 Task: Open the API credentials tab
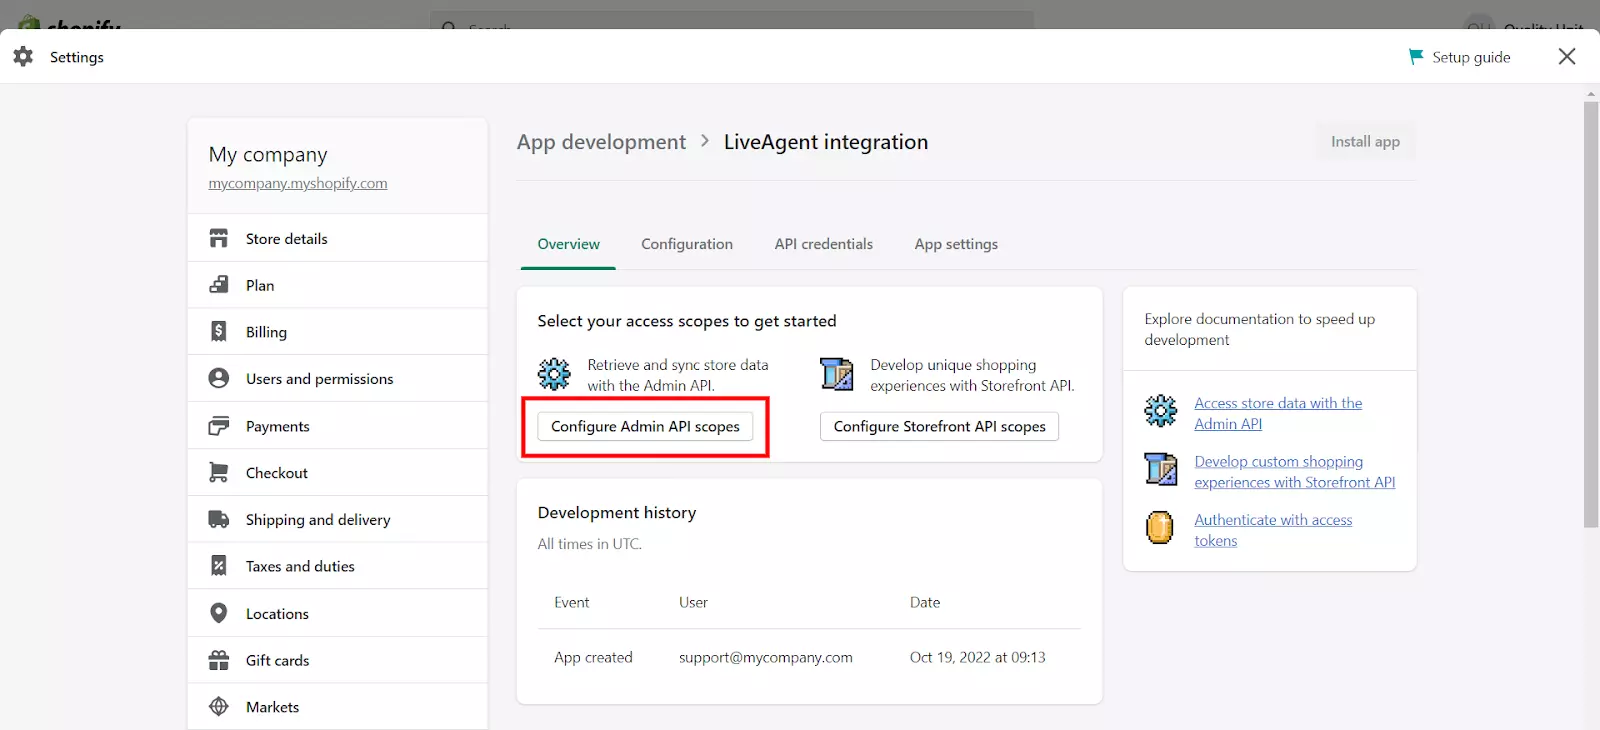click(x=823, y=244)
